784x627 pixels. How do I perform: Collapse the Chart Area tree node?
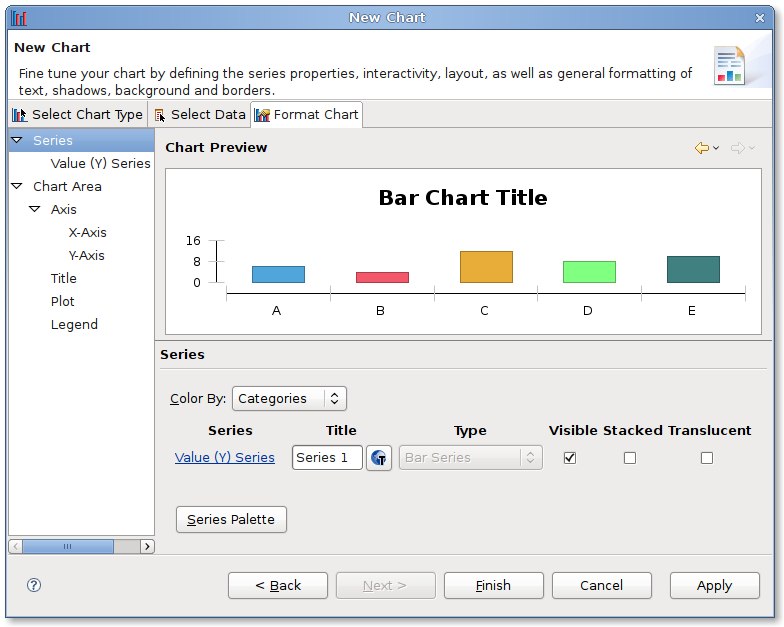pyautogui.click(x=17, y=186)
